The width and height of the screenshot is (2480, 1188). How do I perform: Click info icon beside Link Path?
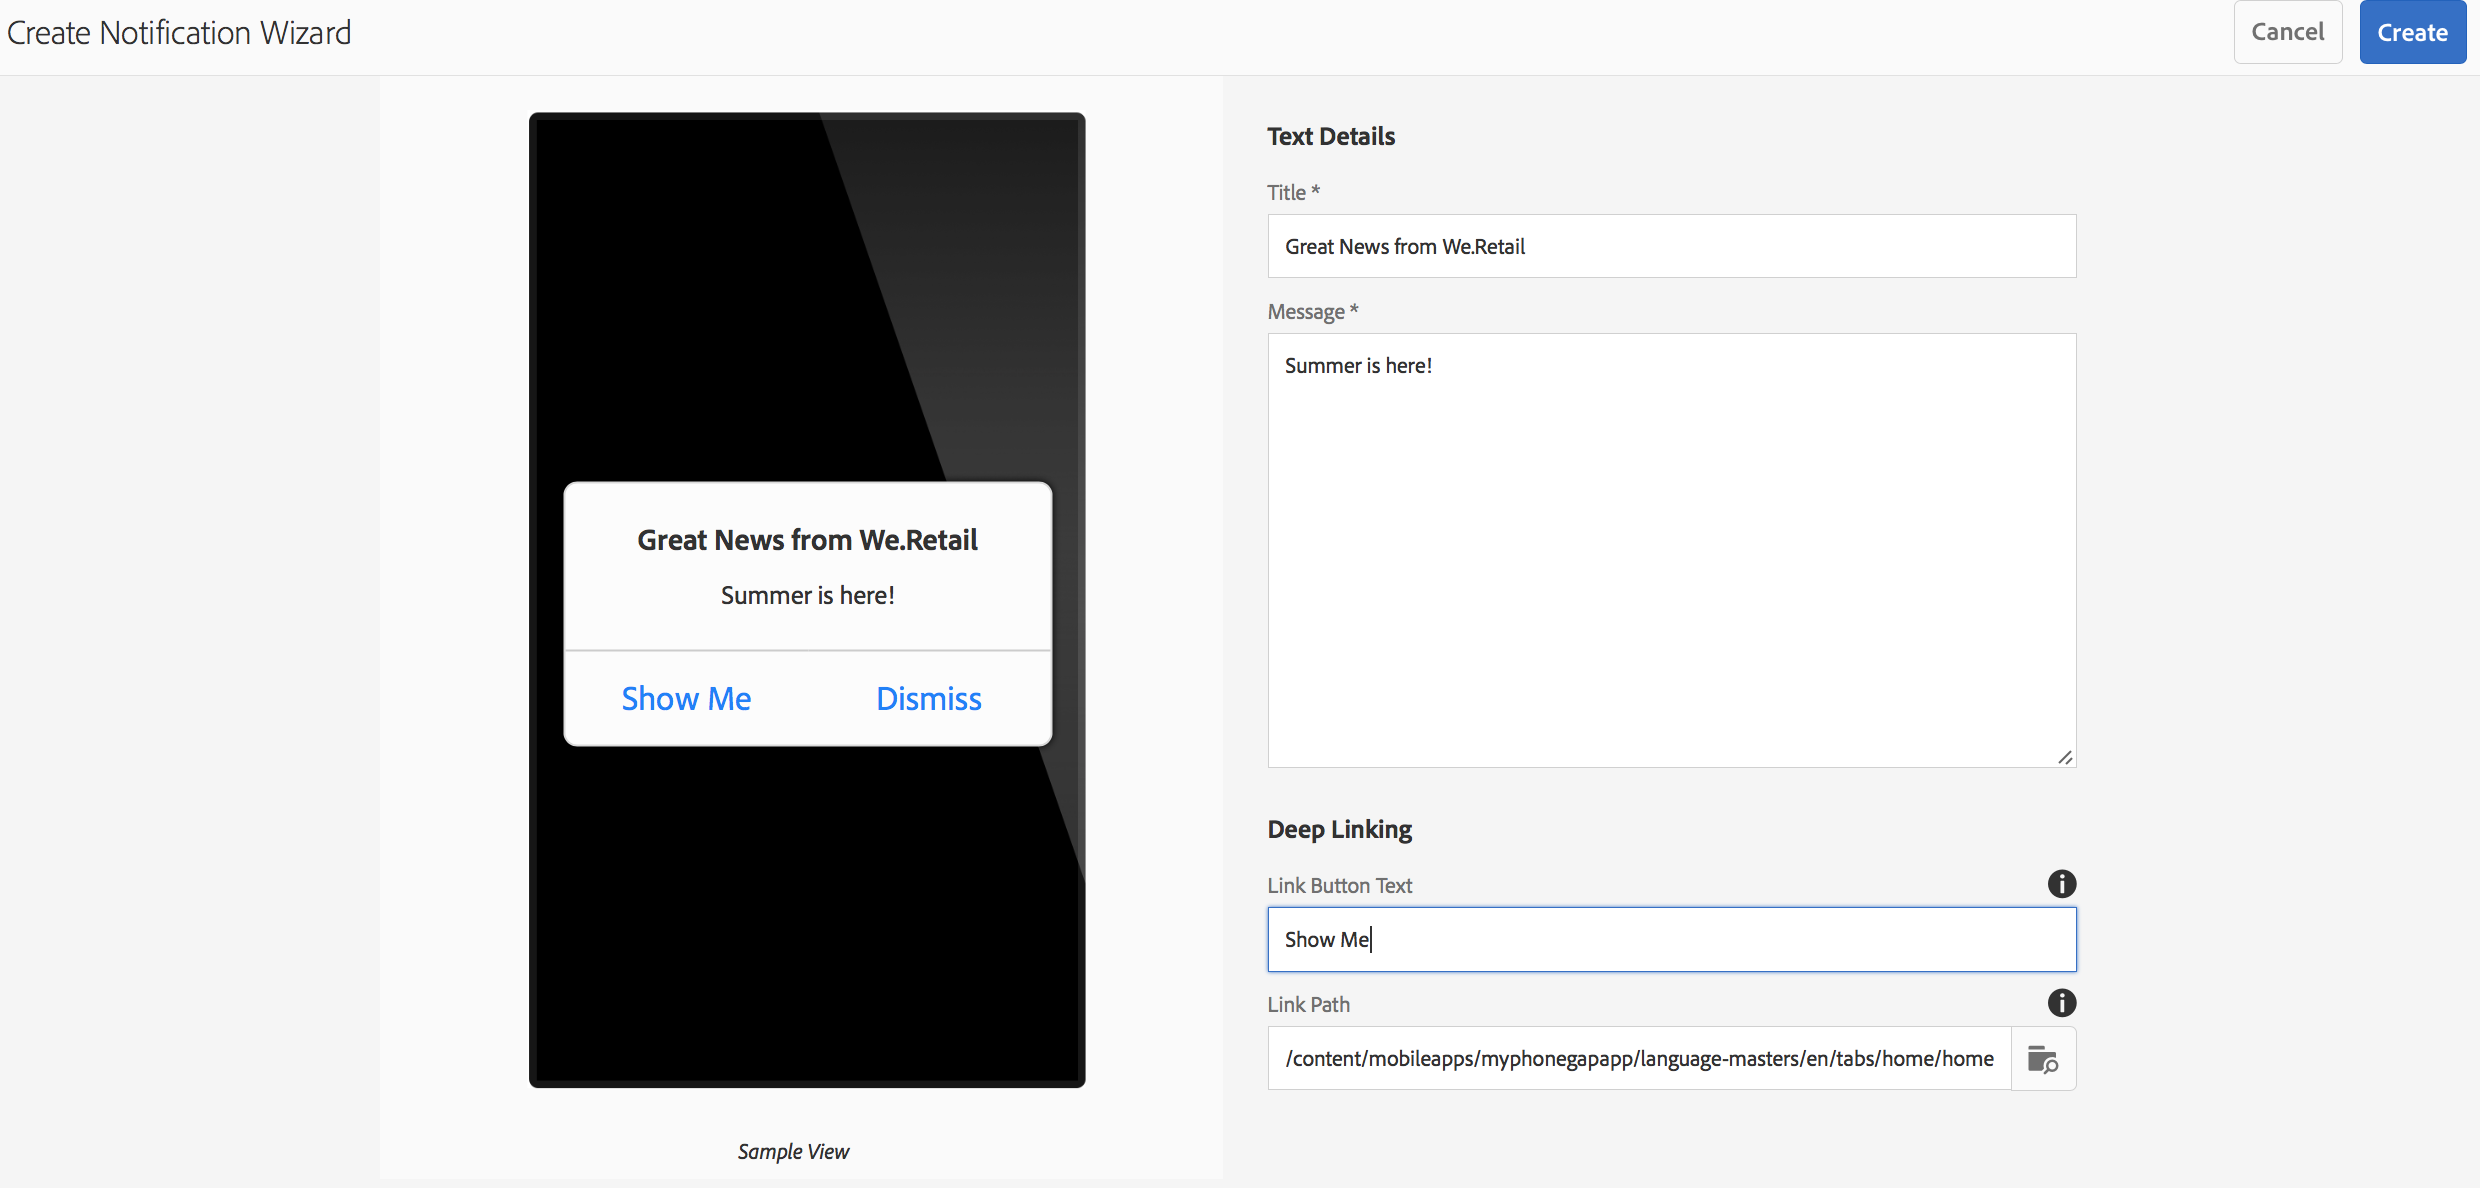[x=2061, y=1003]
